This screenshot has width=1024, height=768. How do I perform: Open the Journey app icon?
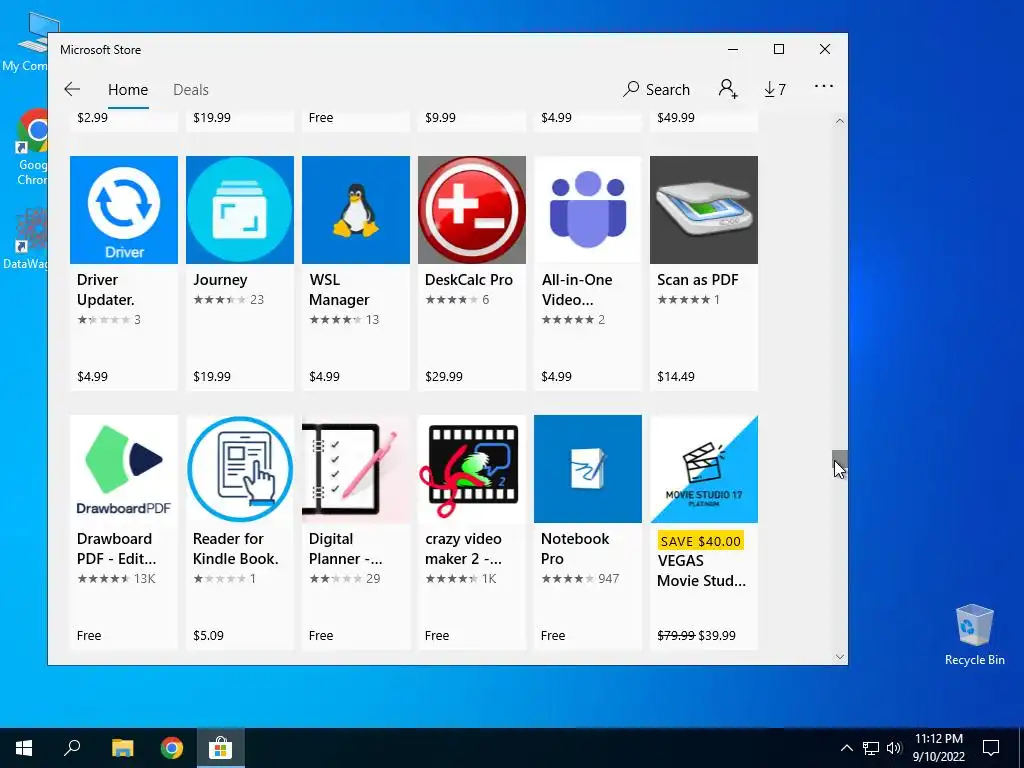tap(240, 210)
